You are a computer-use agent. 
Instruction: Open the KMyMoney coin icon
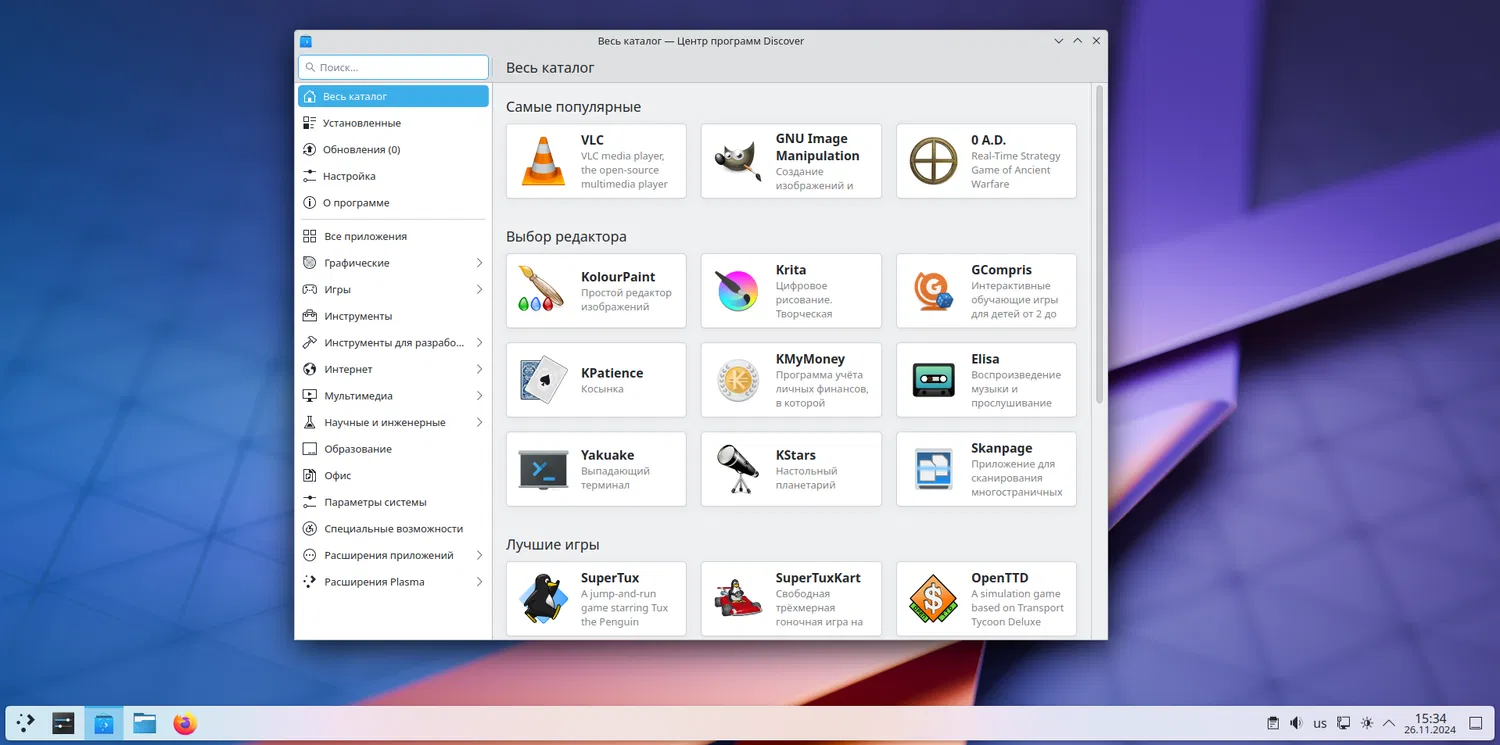click(739, 380)
